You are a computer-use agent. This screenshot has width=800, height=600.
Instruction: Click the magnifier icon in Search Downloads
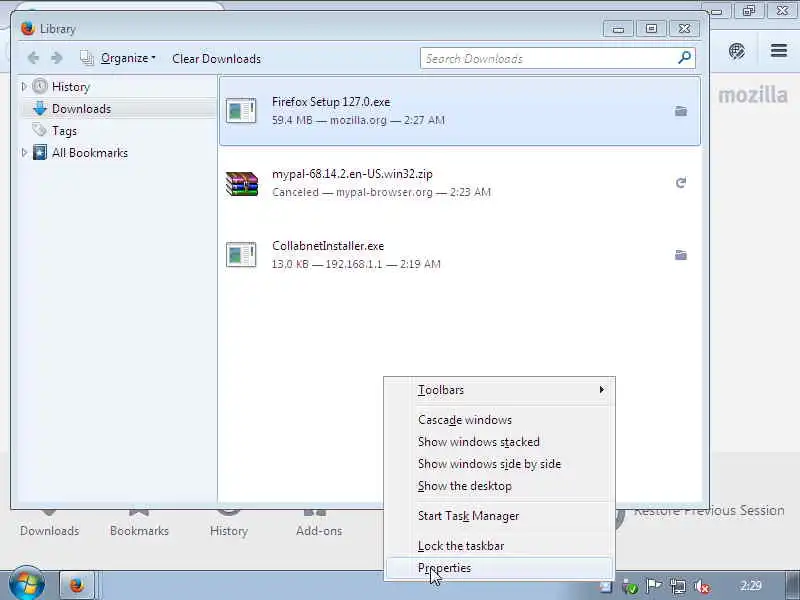tap(685, 58)
